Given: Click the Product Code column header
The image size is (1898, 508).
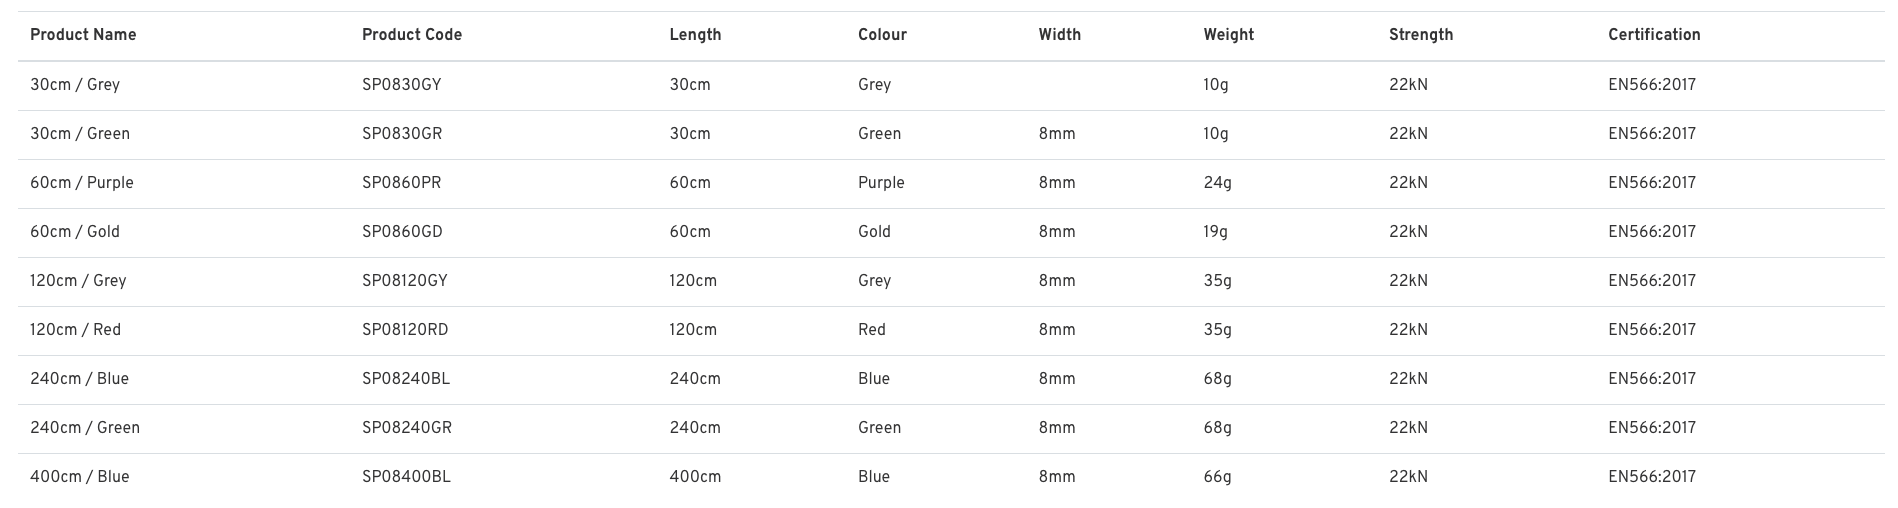Looking at the screenshot, I should pos(412,35).
